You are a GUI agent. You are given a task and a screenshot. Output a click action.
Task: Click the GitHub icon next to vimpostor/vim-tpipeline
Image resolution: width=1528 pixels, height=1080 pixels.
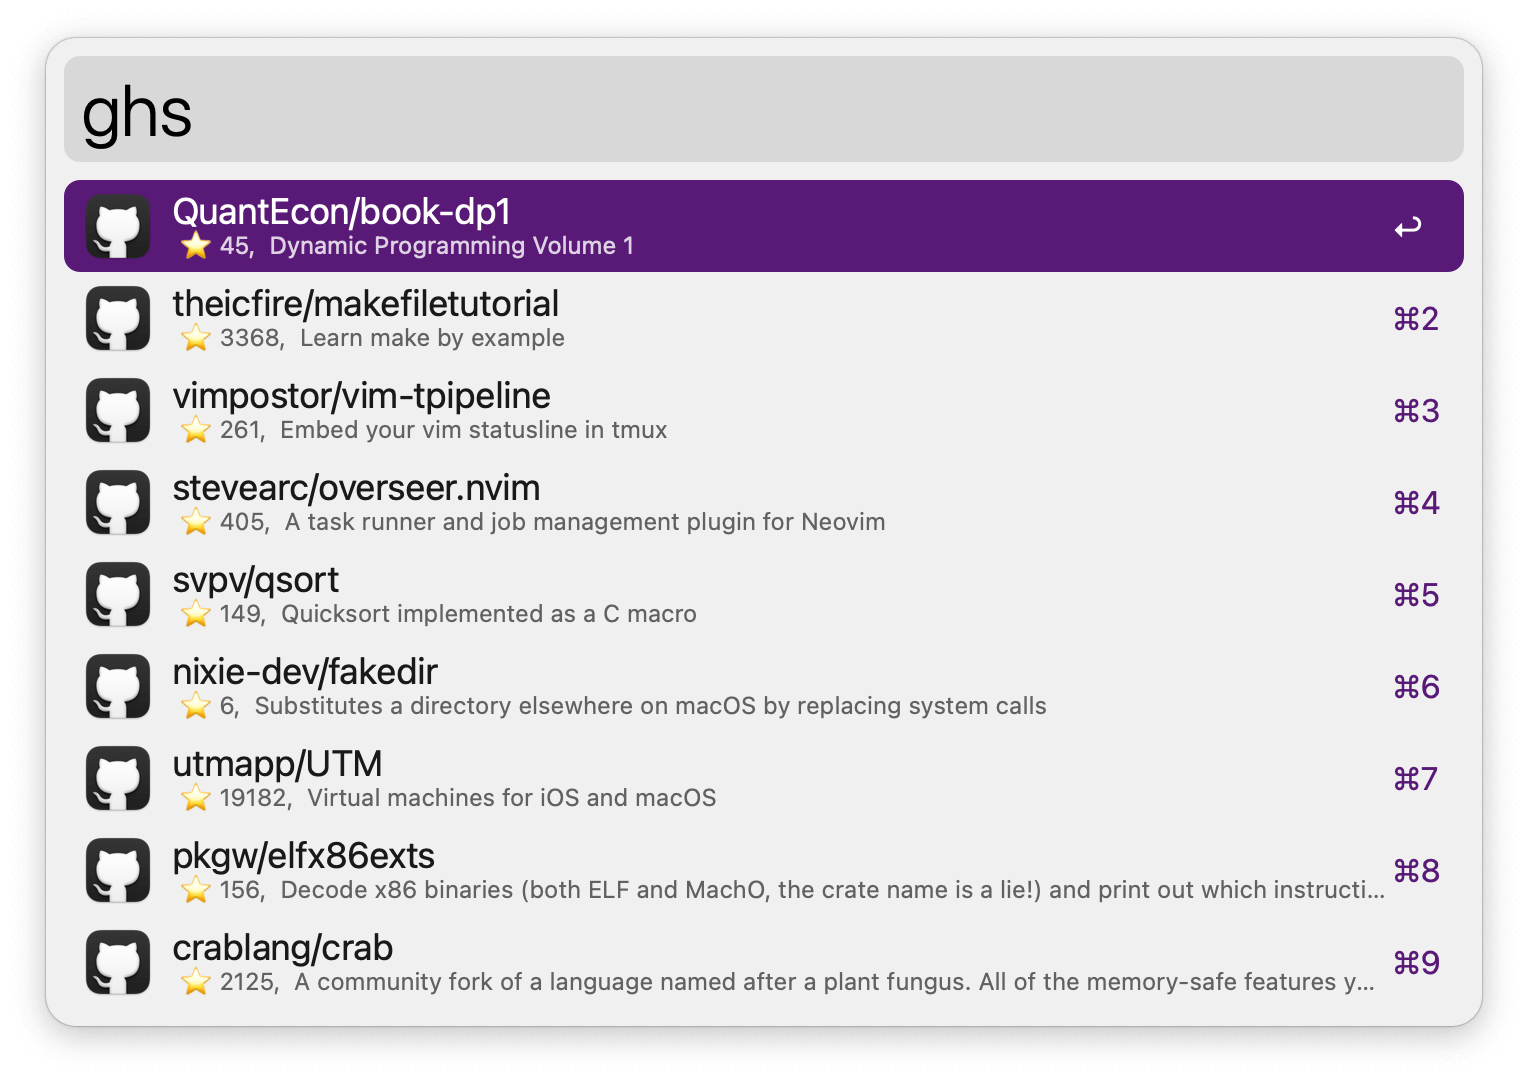[x=118, y=411]
